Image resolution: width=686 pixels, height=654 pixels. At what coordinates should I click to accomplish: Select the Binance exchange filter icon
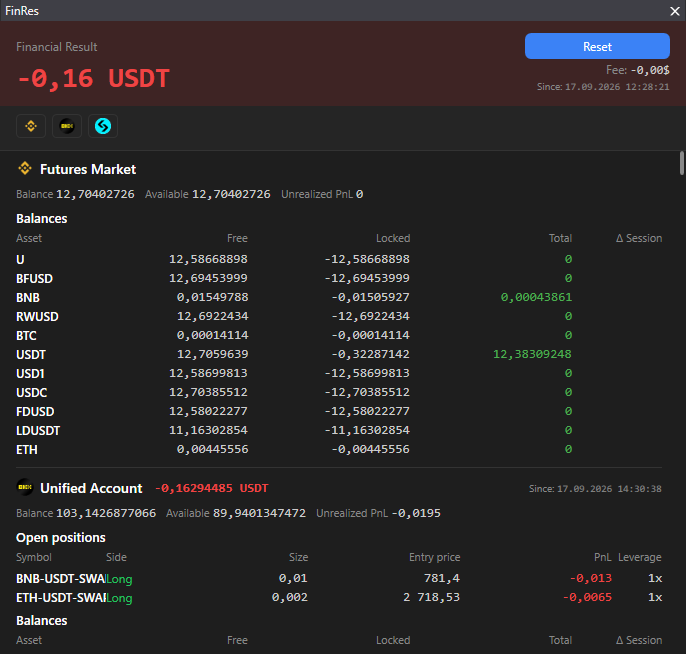pyautogui.click(x=31, y=126)
